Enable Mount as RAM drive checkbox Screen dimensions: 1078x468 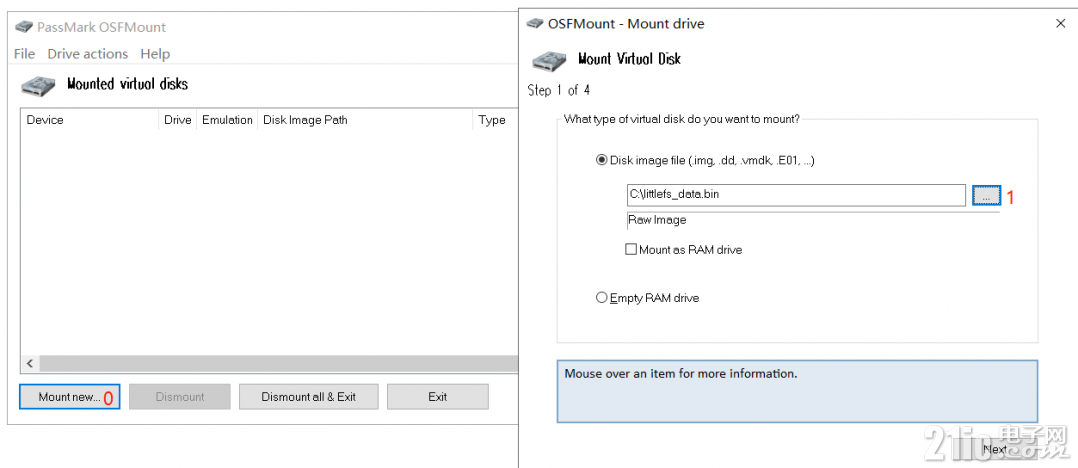pos(683,249)
